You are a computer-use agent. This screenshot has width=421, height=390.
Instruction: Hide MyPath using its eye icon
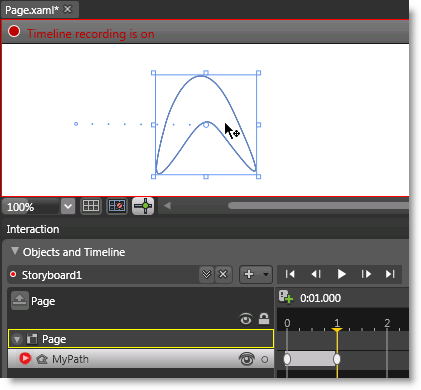[247, 359]
